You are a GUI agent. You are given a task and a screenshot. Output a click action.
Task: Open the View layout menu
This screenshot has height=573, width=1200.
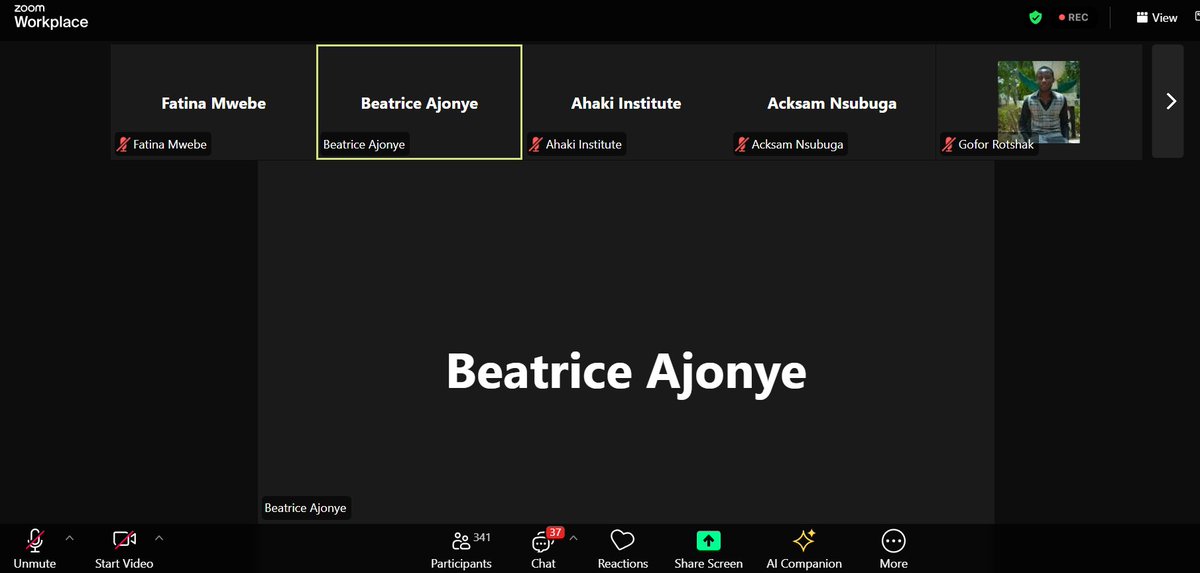(x=1157, y=17)
